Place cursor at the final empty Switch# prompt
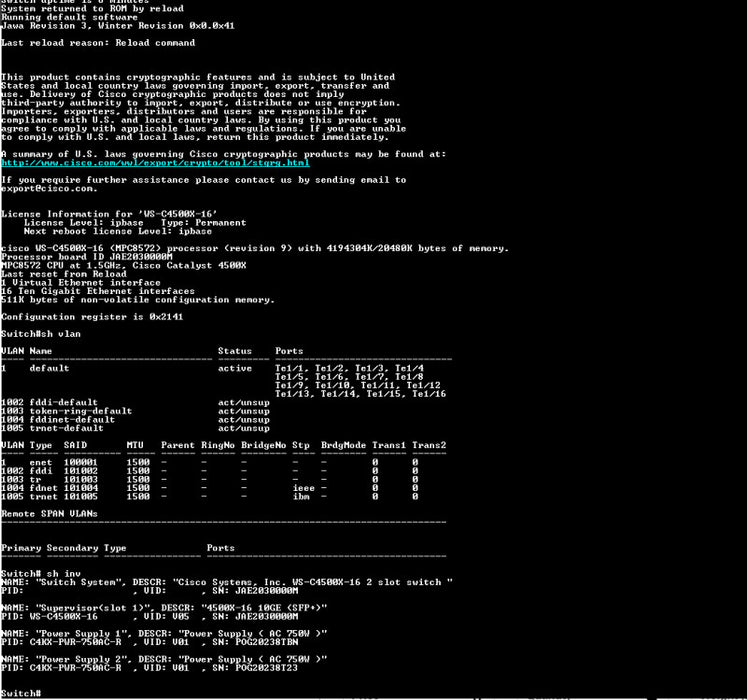 pos(21,693)
